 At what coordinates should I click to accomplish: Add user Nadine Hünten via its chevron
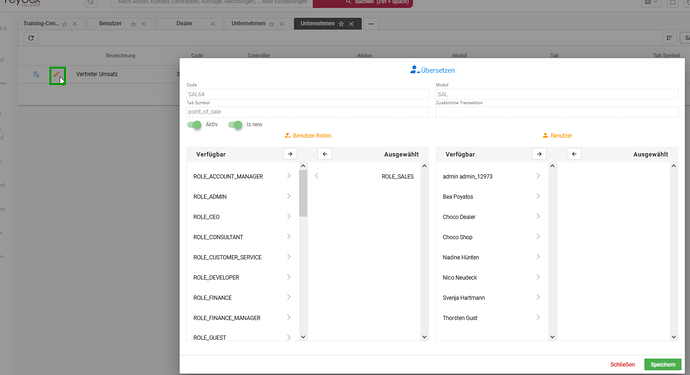click(538, 257)
